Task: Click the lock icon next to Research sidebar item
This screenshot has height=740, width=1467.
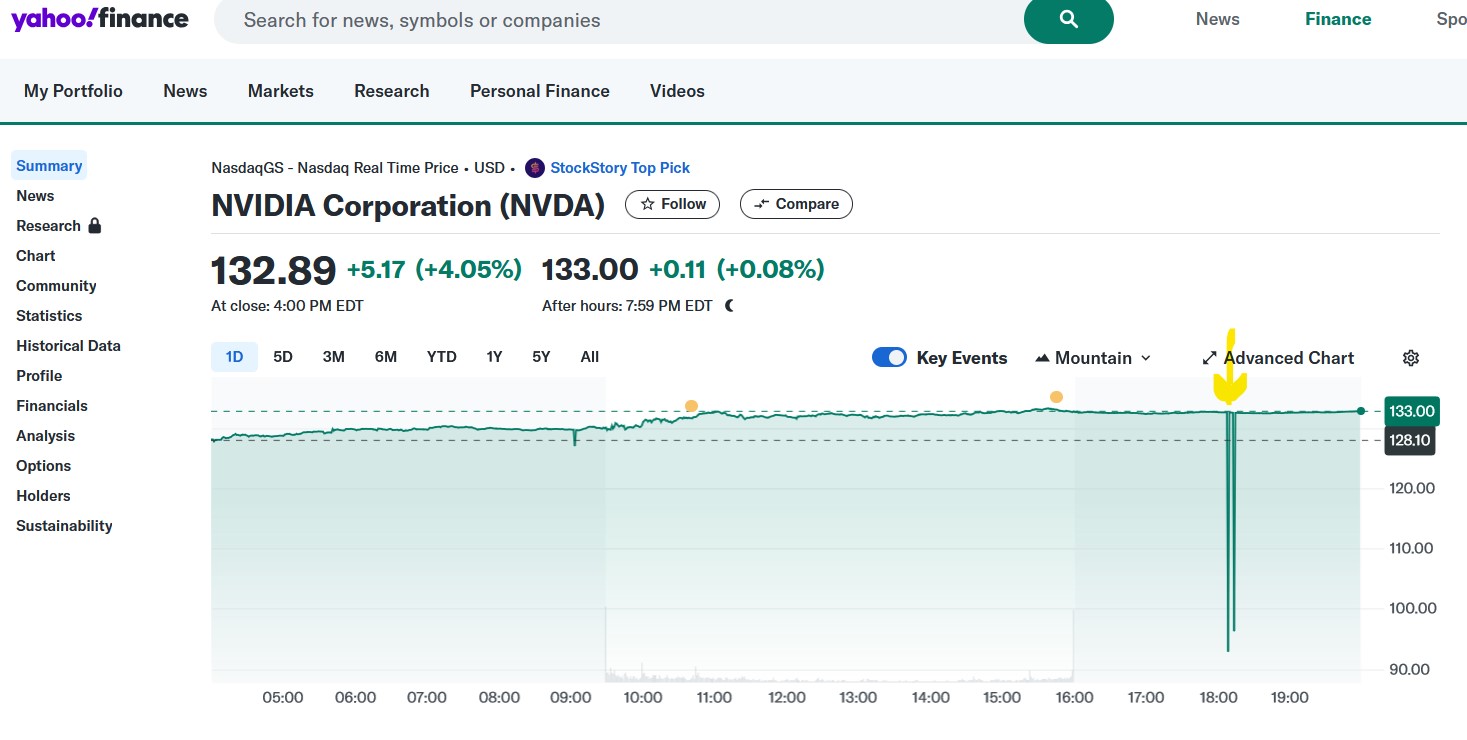Action: (x=93, y=226)
